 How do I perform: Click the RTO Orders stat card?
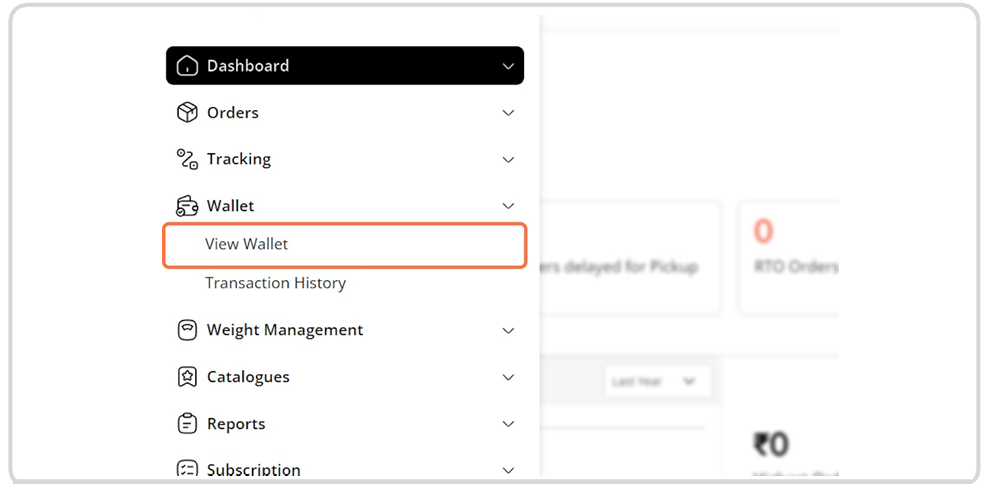tap(790, 257)
